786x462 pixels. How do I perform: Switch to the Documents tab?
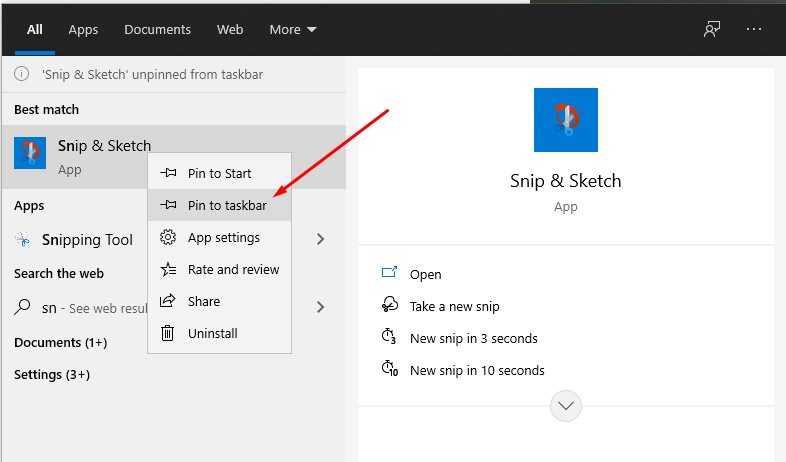point(157,30)
